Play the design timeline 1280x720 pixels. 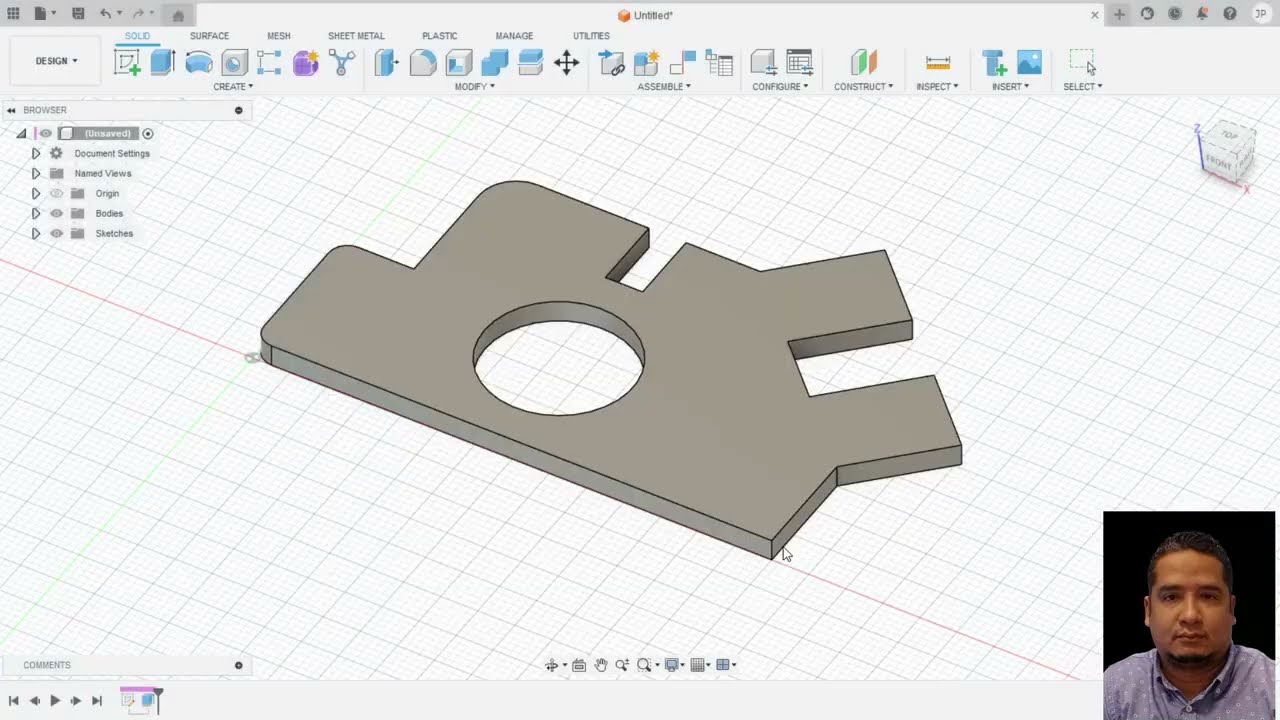[55, 701]
